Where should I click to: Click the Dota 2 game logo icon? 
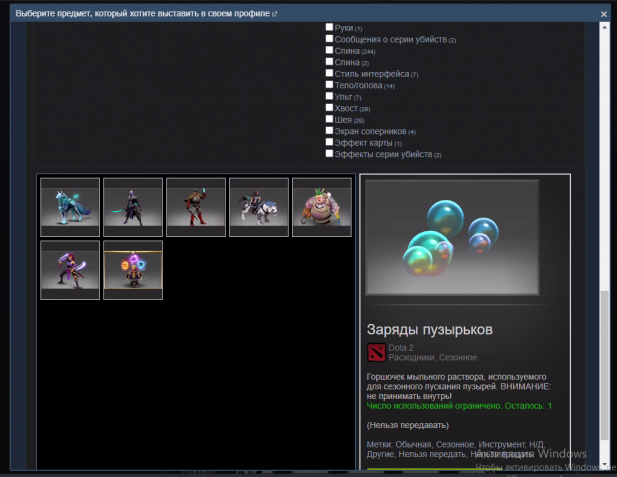click(376, 352)
